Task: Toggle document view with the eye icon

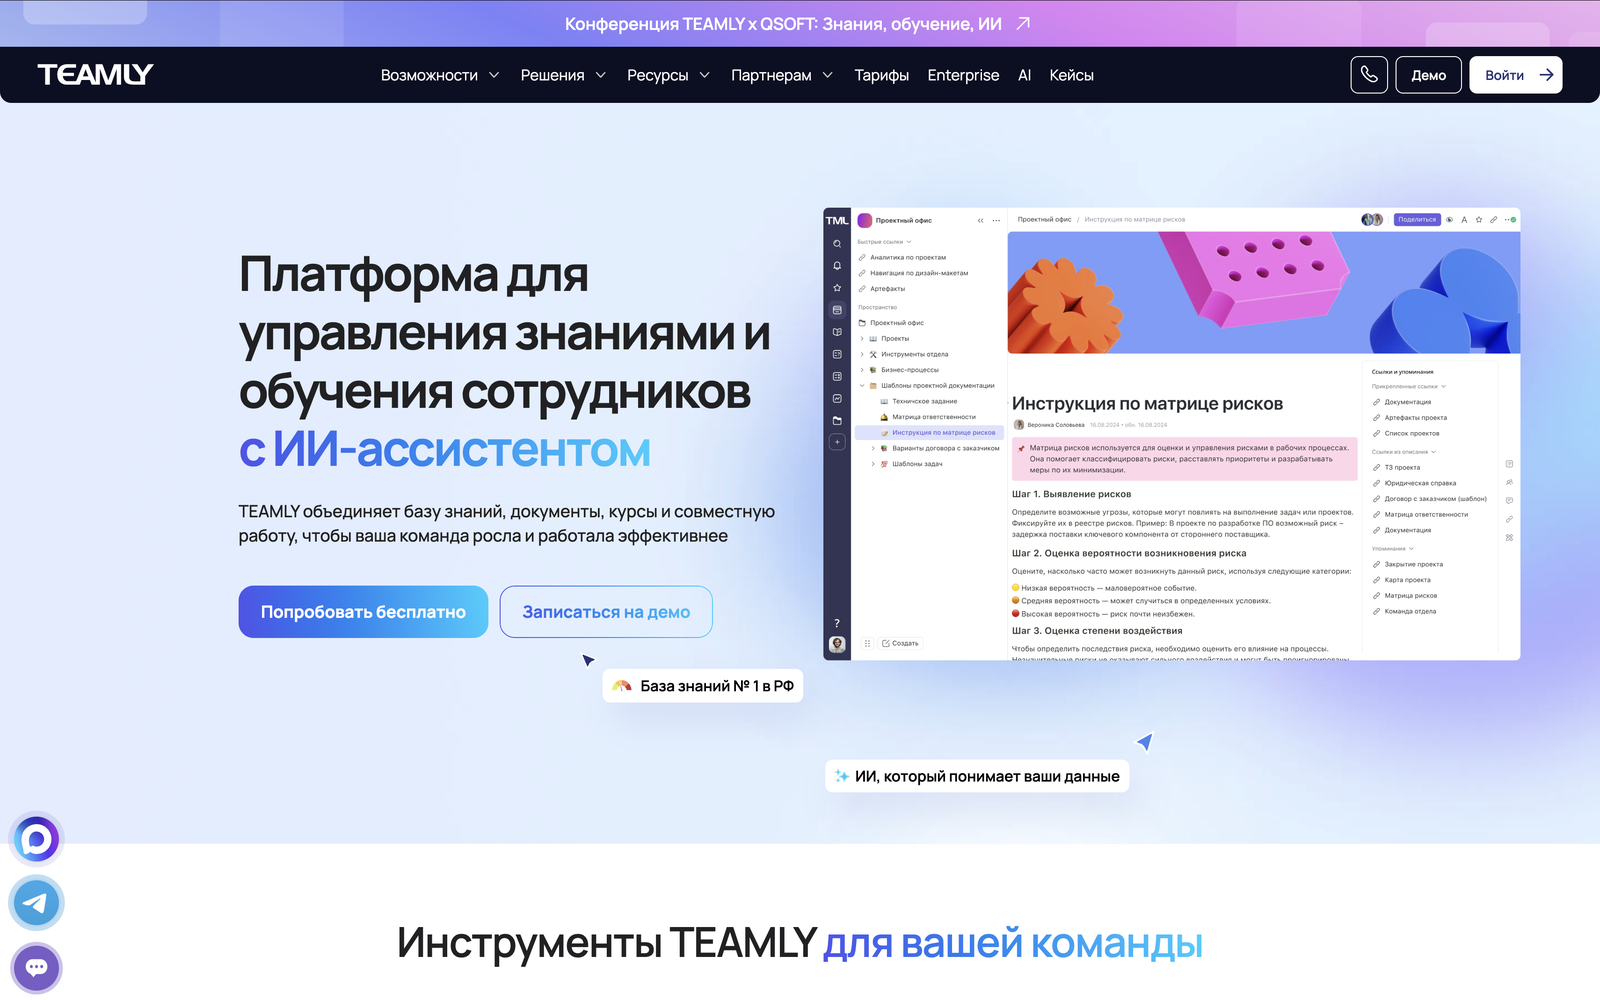Action: (x=1449, y=220)
